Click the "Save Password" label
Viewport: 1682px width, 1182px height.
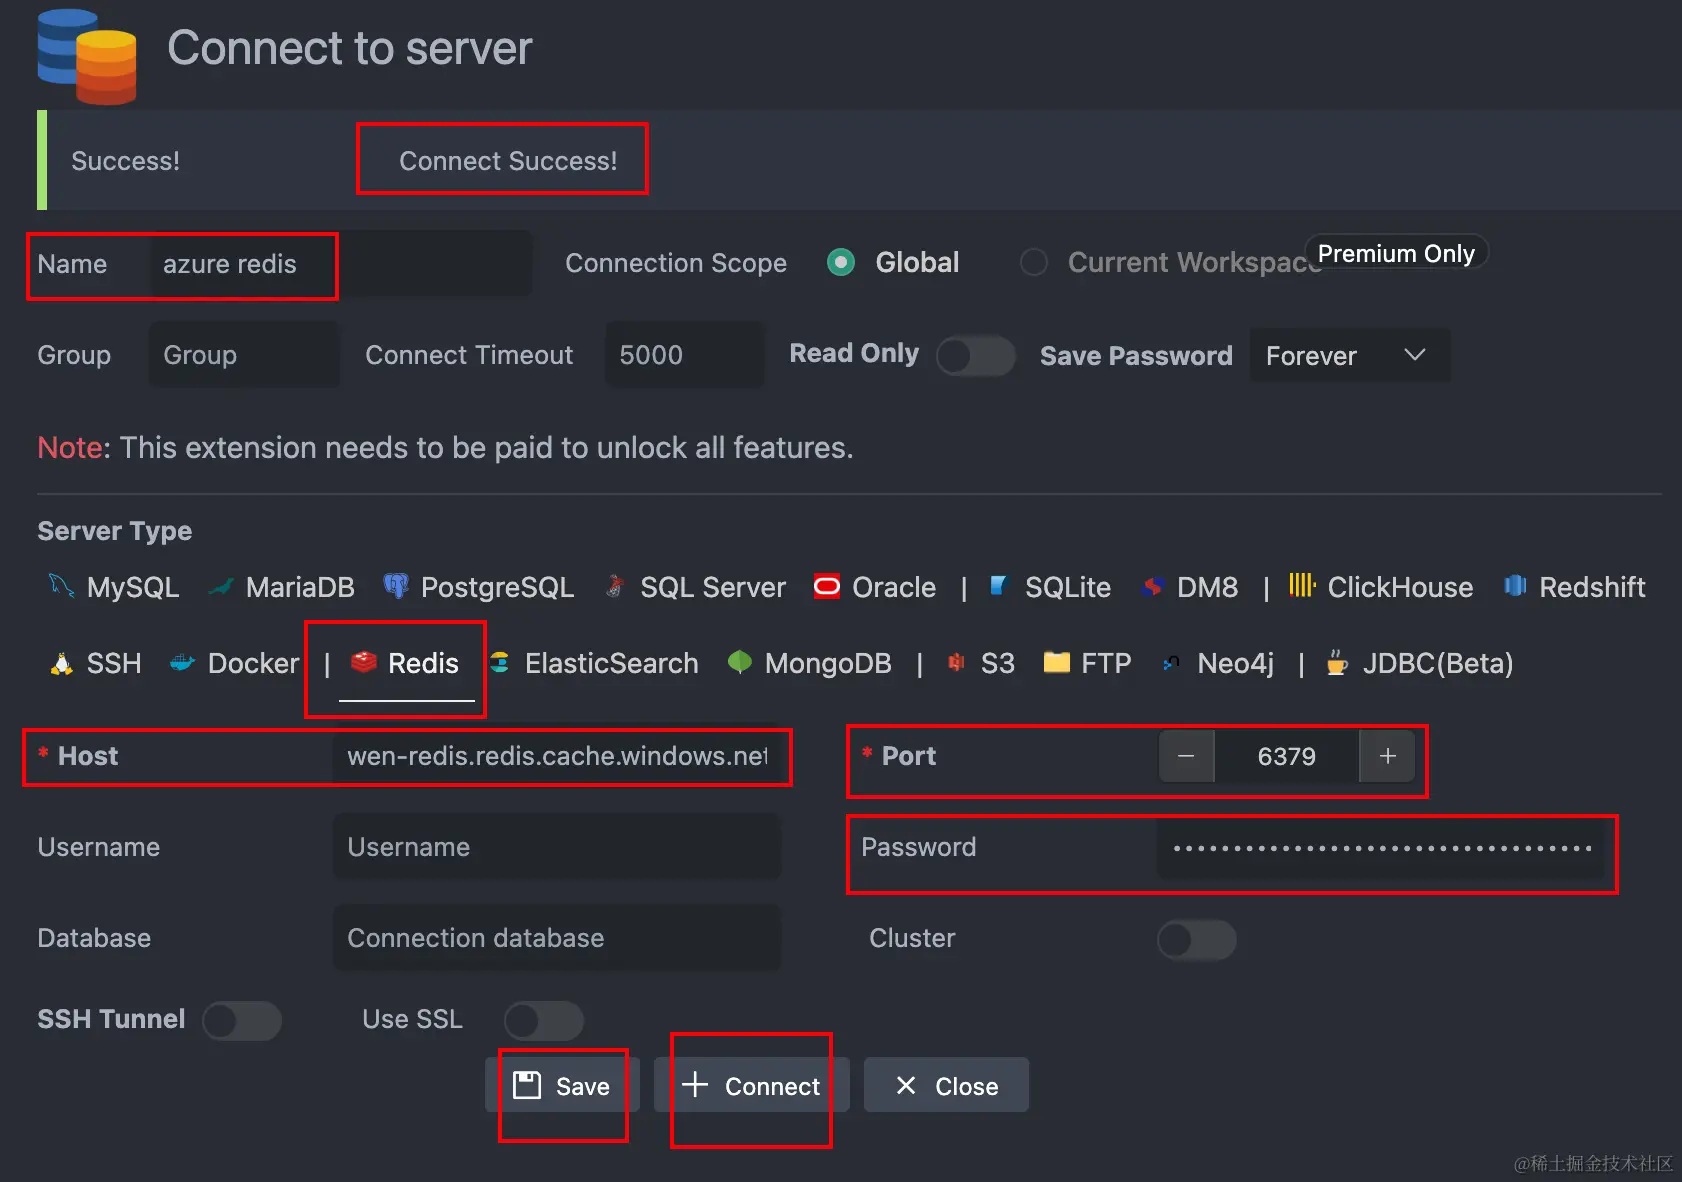coord(1136,356)
